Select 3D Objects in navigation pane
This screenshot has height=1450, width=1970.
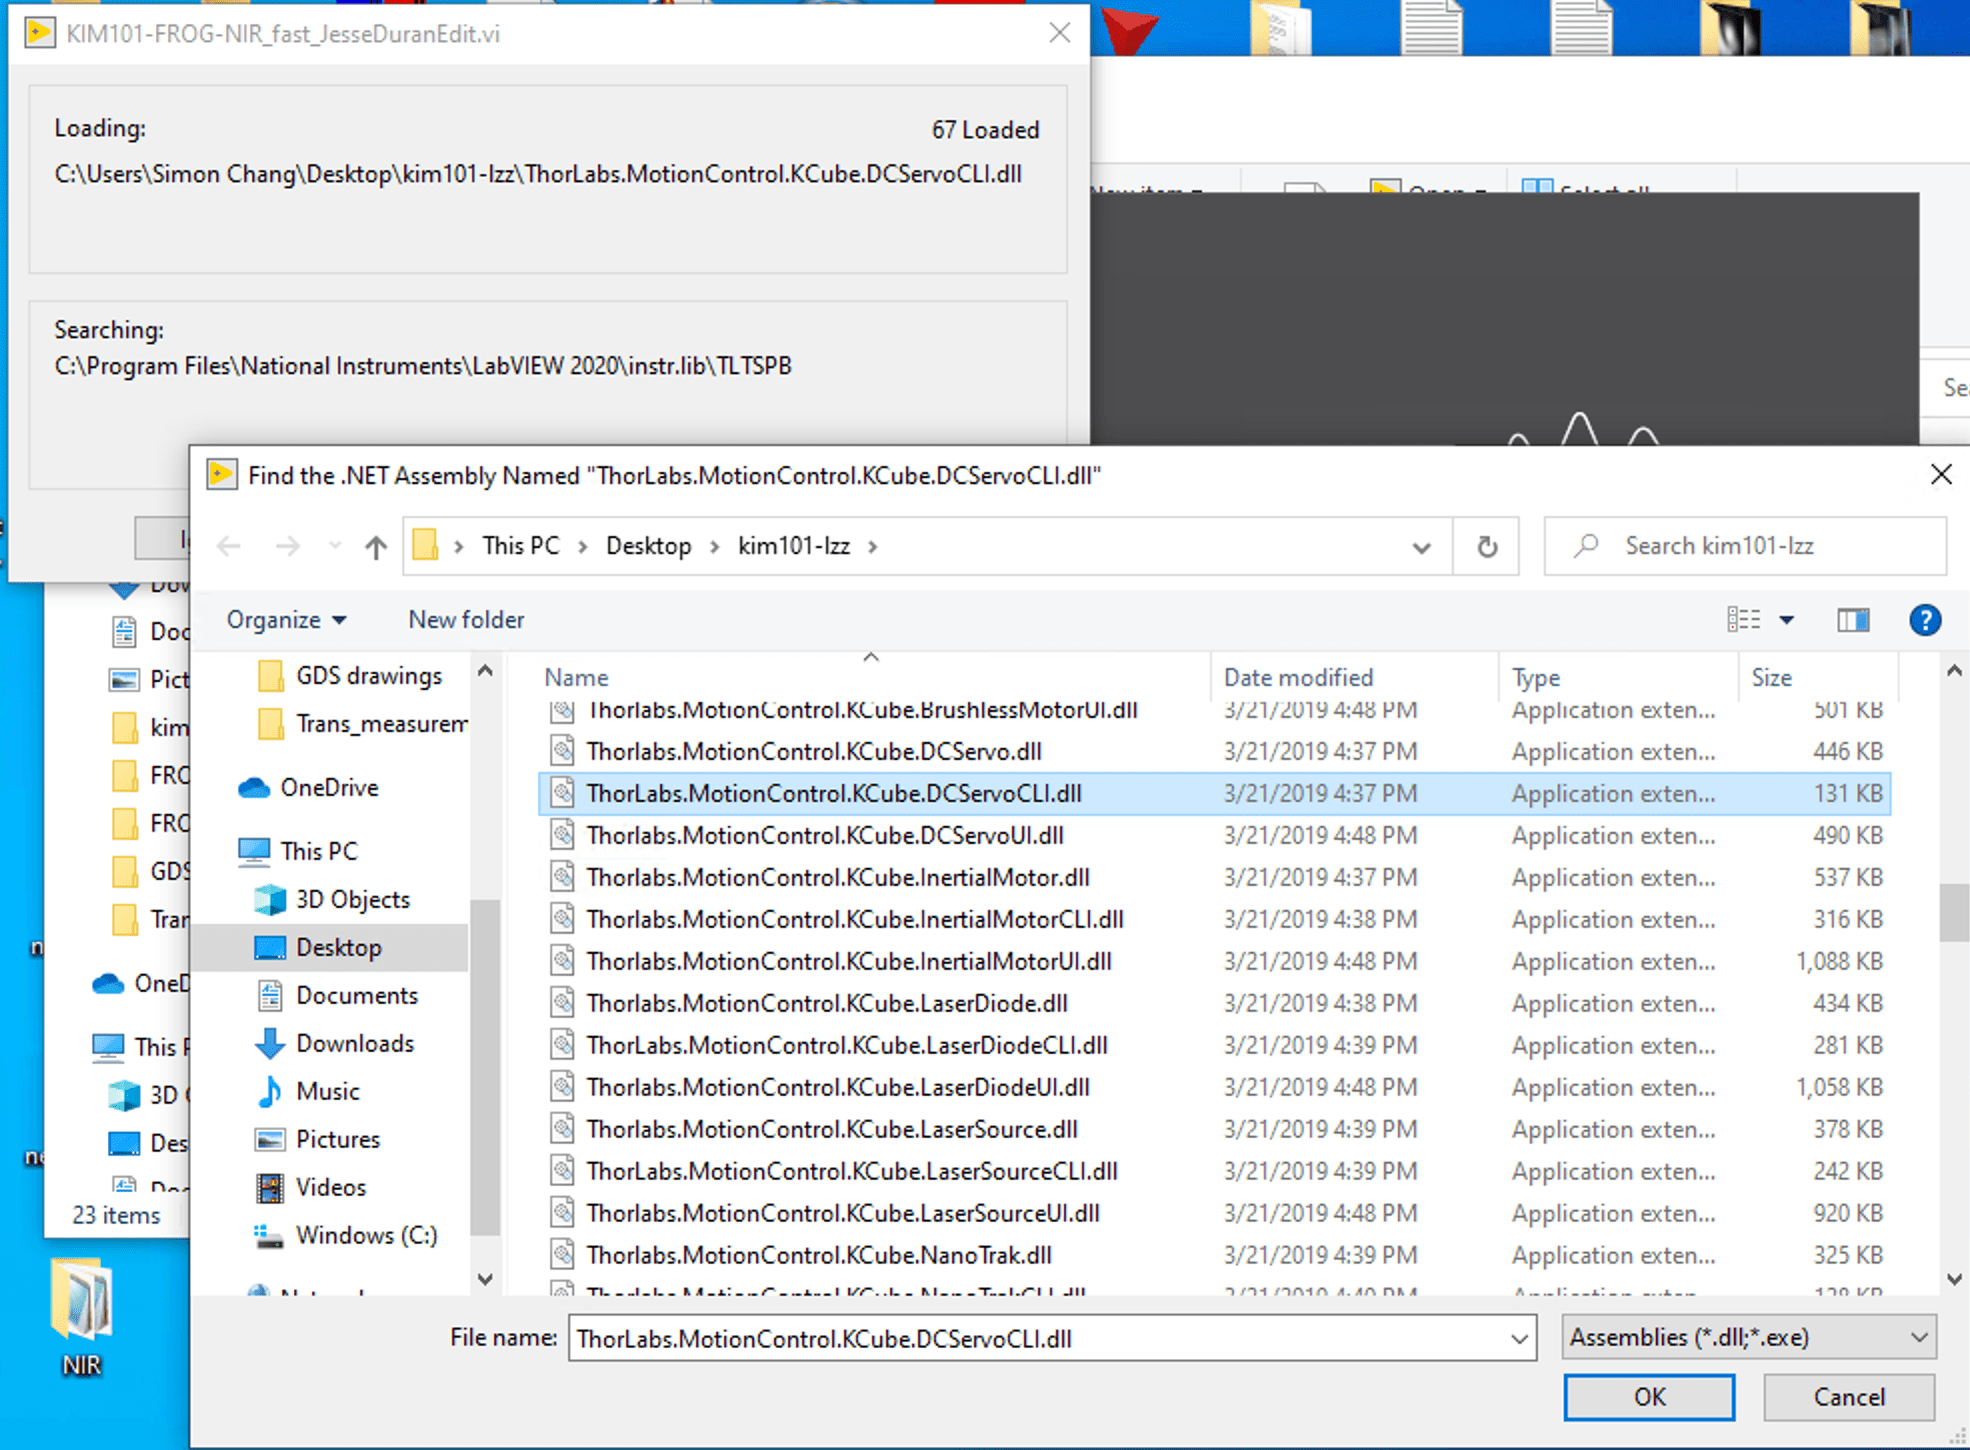332,899
